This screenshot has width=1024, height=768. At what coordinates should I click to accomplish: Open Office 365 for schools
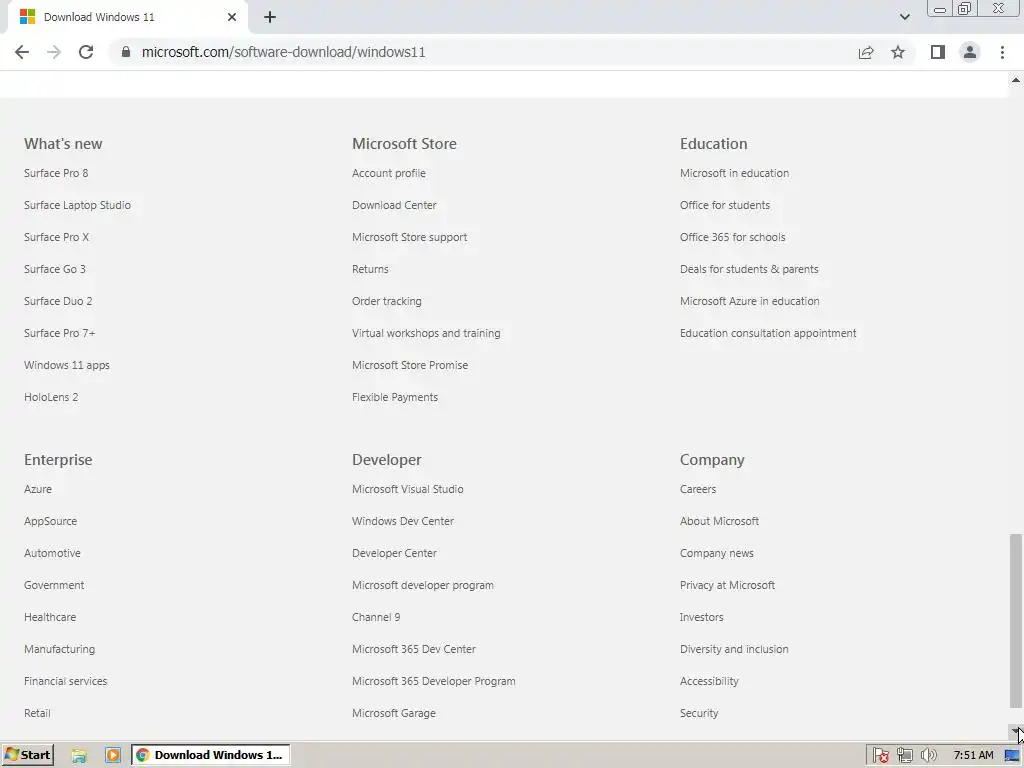point(733,237)
